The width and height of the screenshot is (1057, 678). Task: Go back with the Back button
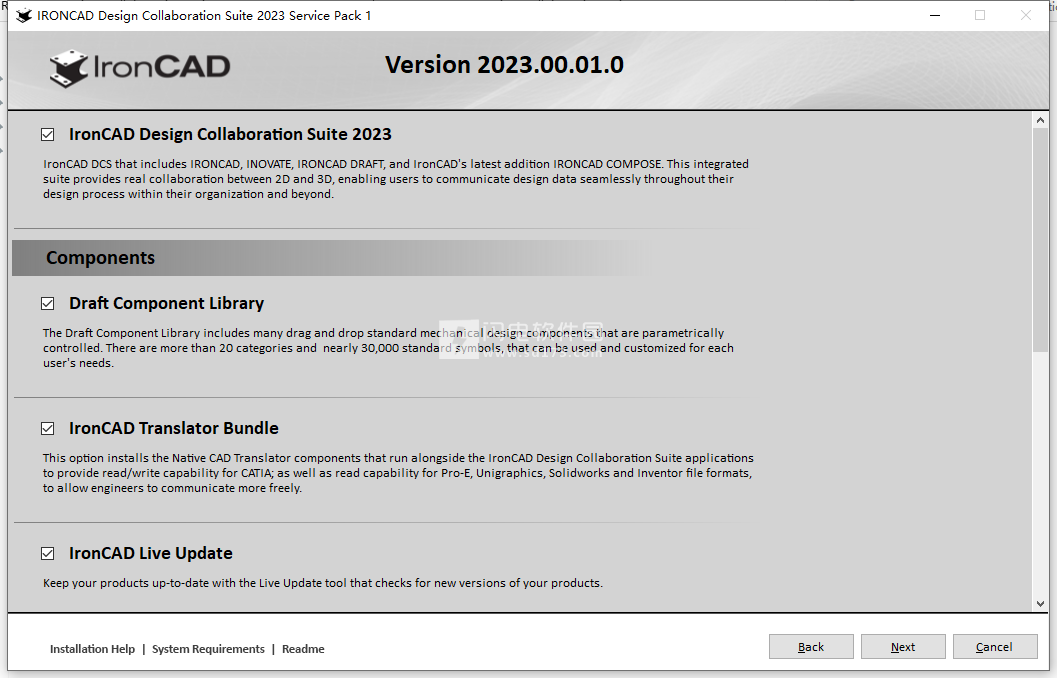click(x=811, y=647)
